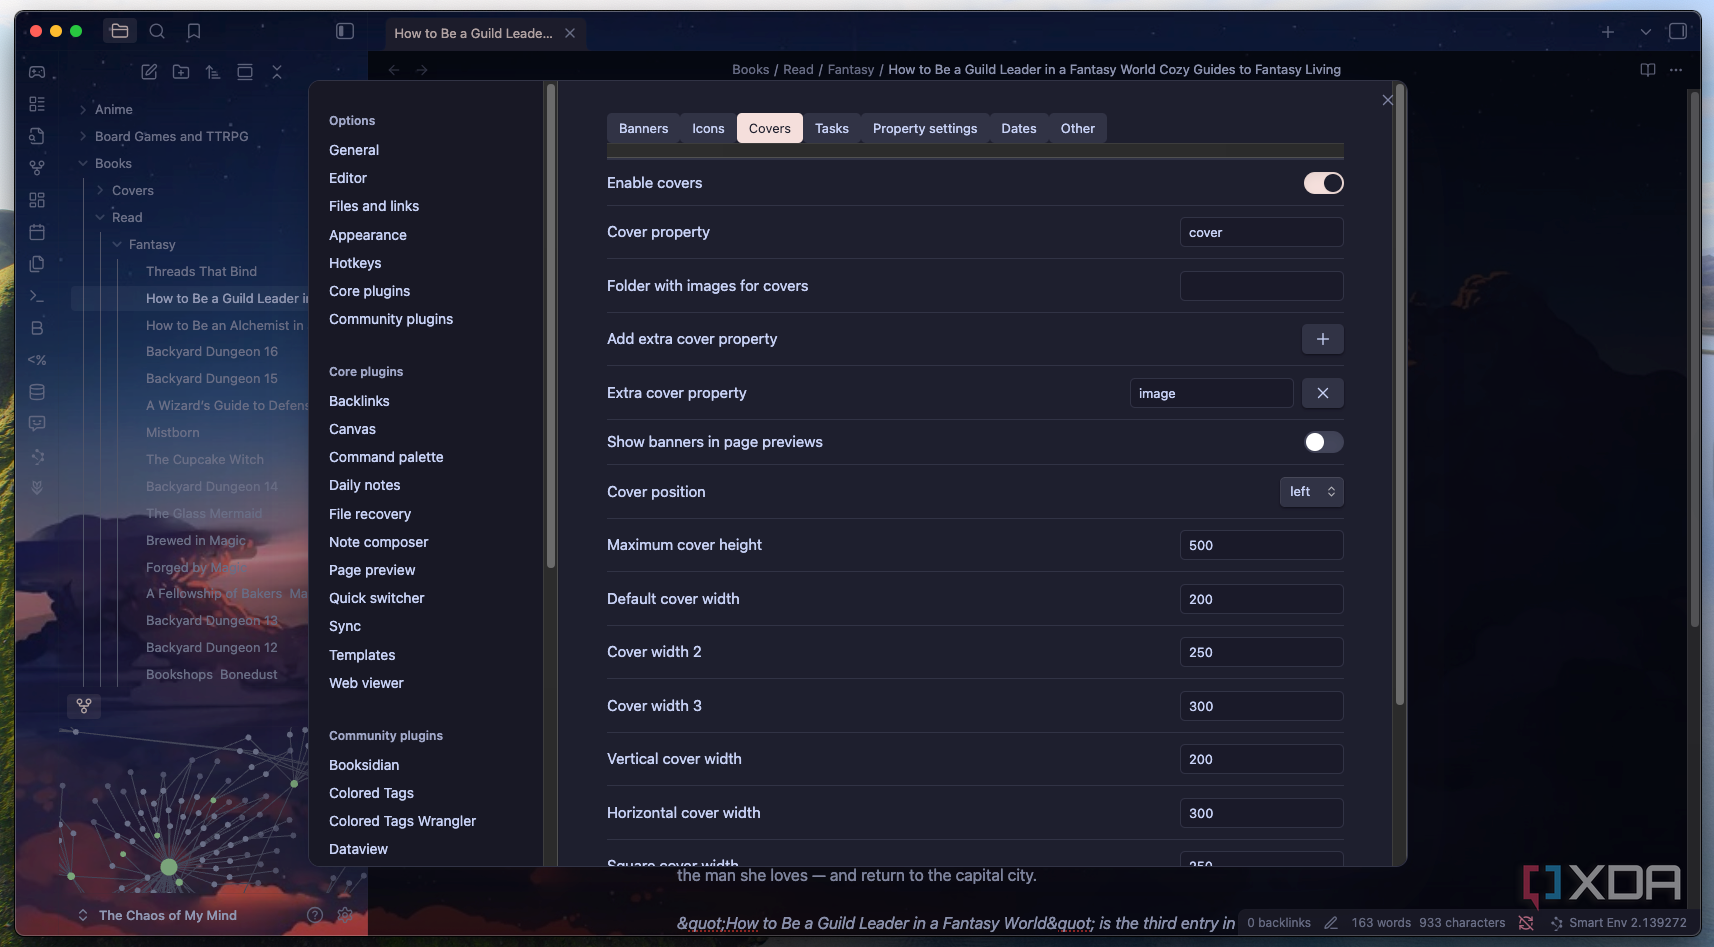Open the calendar ribbon icon
The width and height of the screenshot is (1714, 947).
click(x=37, y=232)
